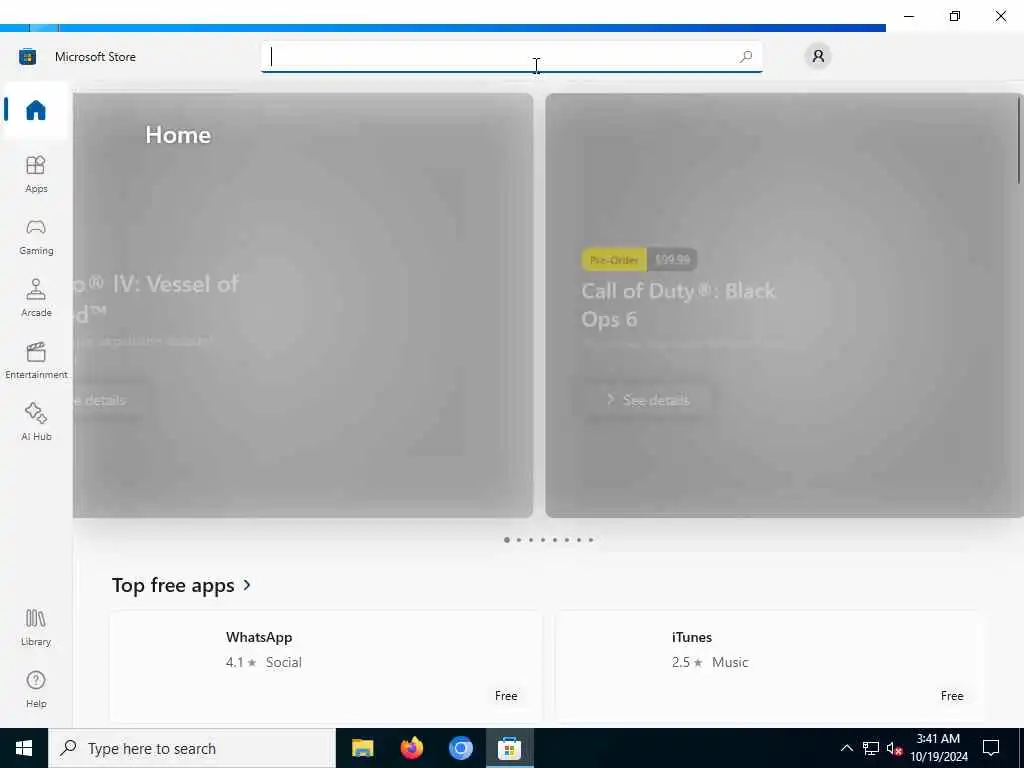Click taskbar Type here to search box
This screenshot has height=768, width=1024.
[x=192, y=748]
